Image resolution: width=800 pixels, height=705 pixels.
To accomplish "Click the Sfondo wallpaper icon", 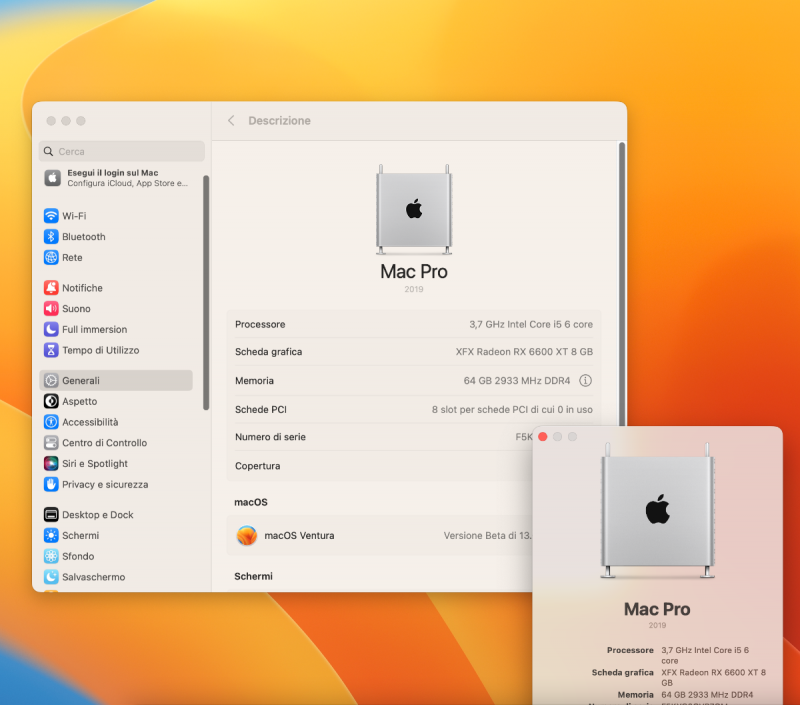I will [51, 556].
